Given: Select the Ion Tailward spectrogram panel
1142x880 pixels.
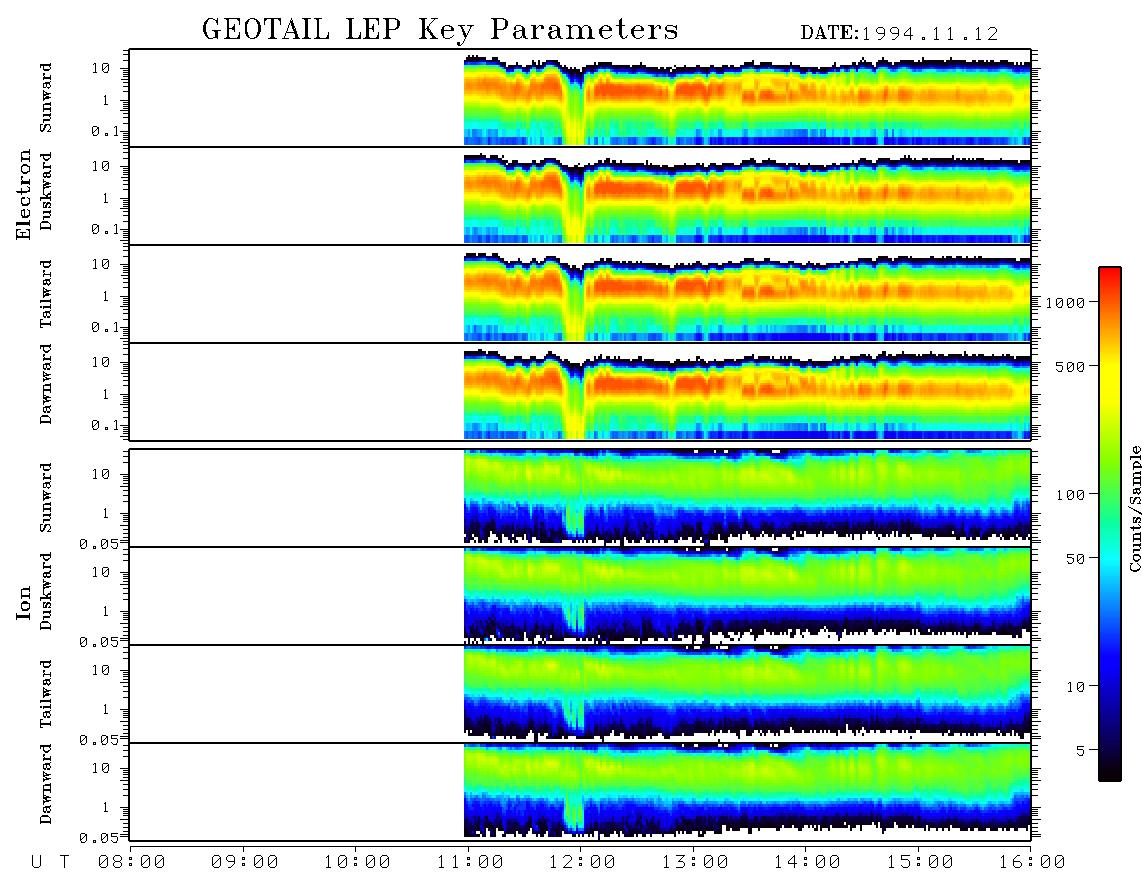Looking at the screenshot, I should click(x=580, y=694).
